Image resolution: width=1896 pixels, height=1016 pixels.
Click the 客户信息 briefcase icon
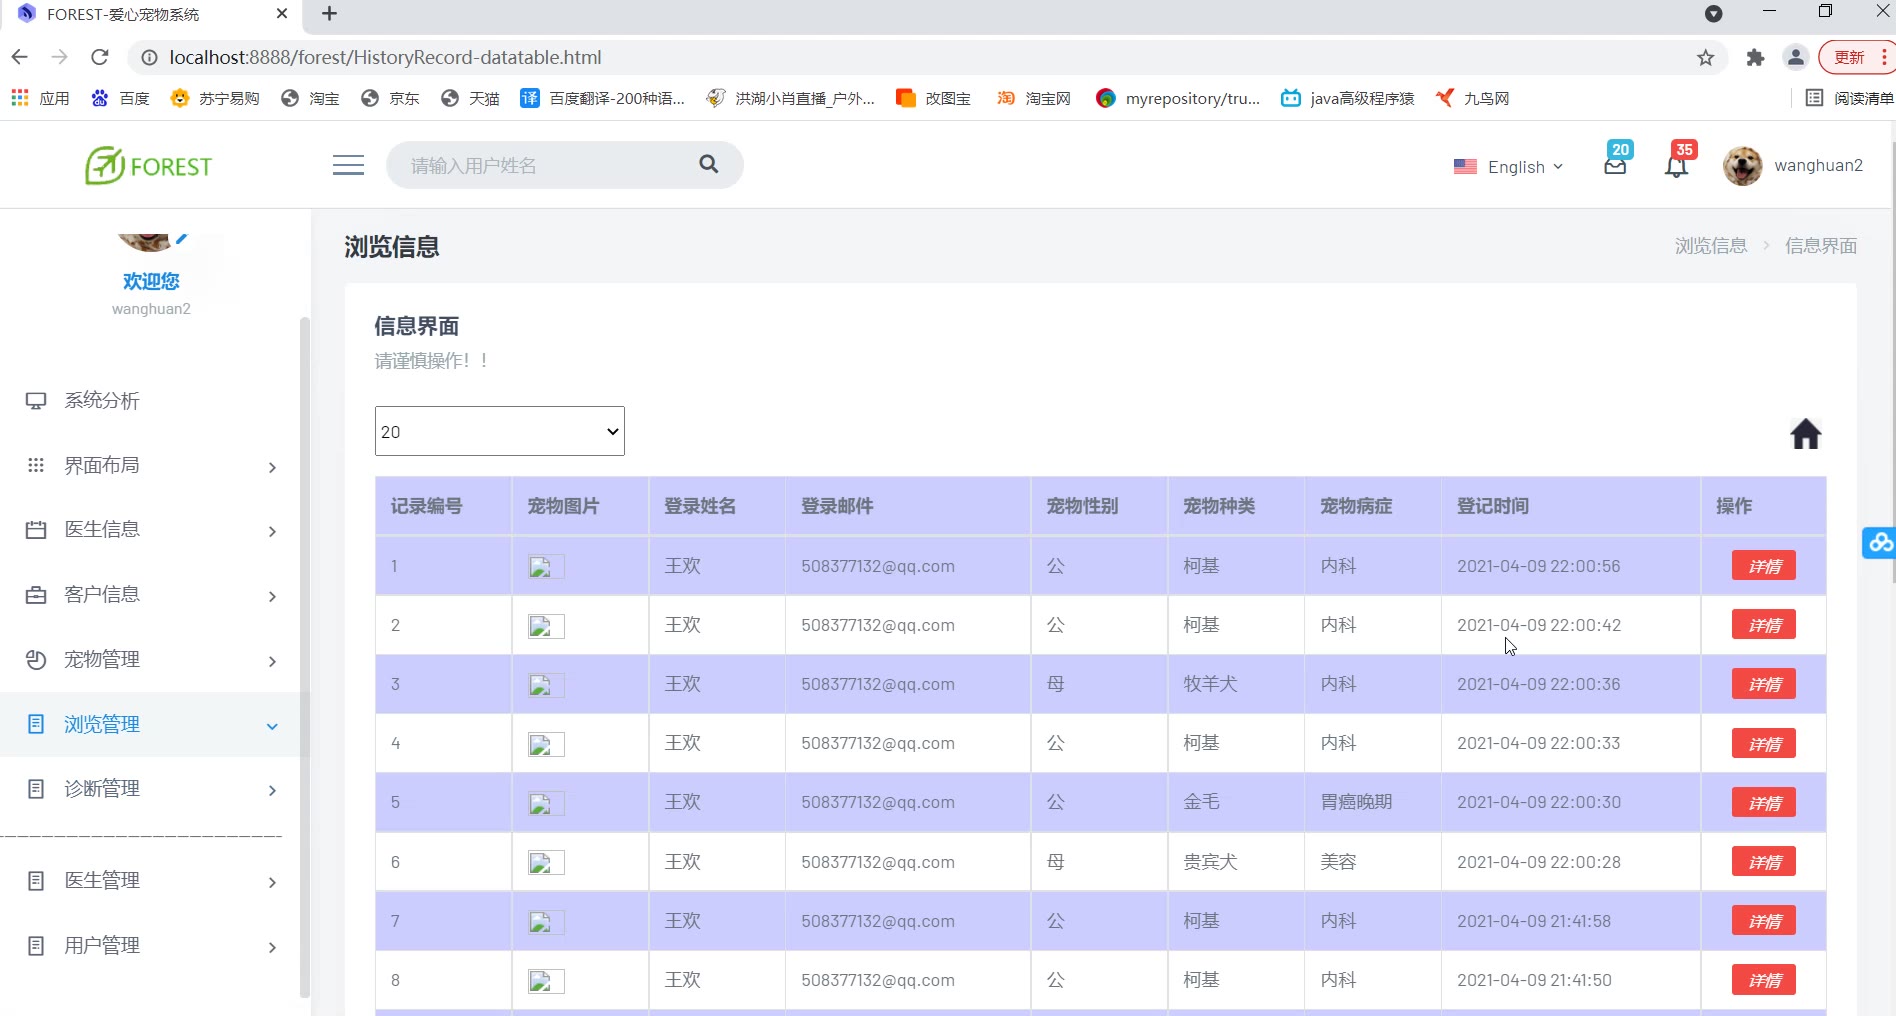point(36,595)
